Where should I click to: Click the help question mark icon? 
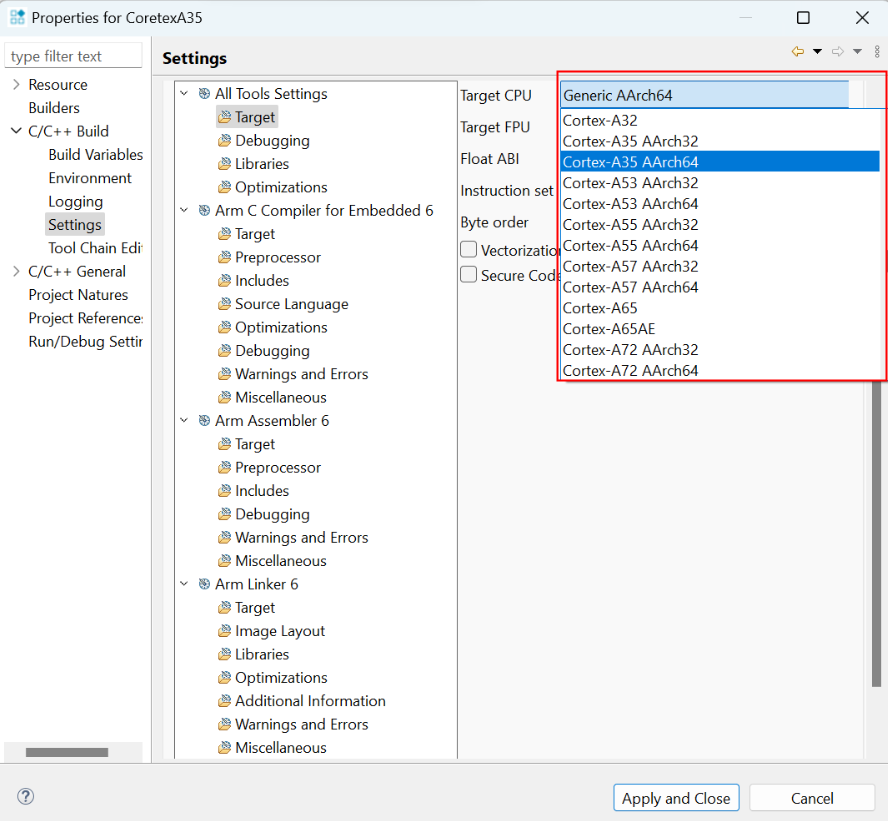coord(26,797)
